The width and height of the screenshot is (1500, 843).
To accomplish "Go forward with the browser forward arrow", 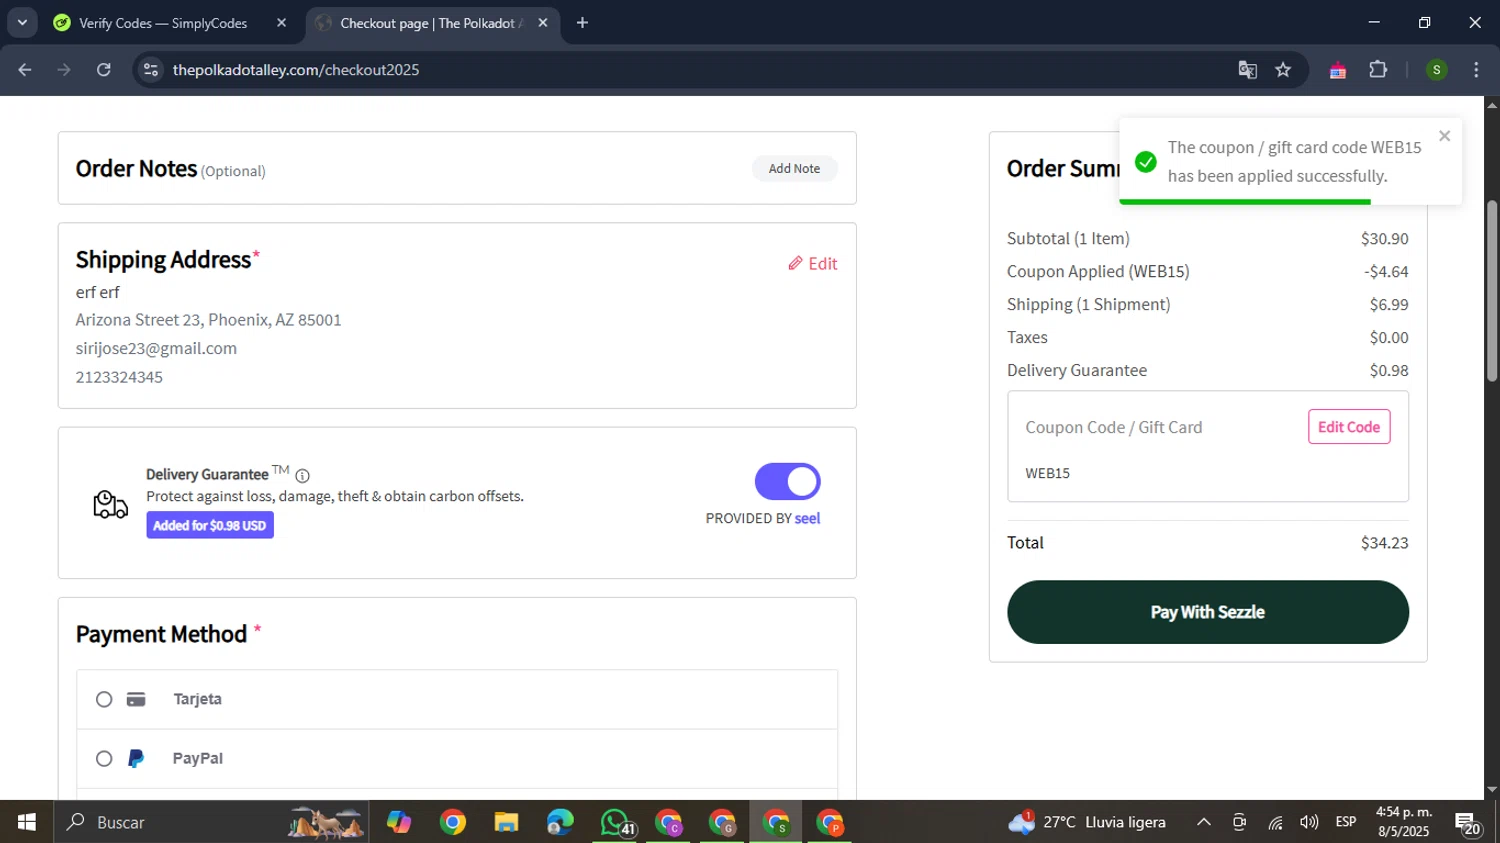I will [64, 70].
